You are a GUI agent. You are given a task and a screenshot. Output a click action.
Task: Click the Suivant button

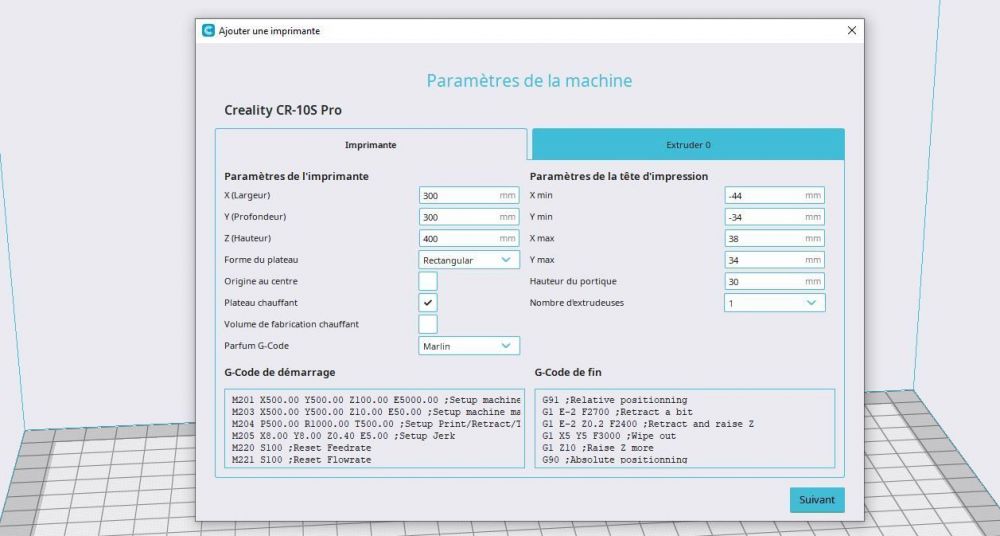(817, 500)
